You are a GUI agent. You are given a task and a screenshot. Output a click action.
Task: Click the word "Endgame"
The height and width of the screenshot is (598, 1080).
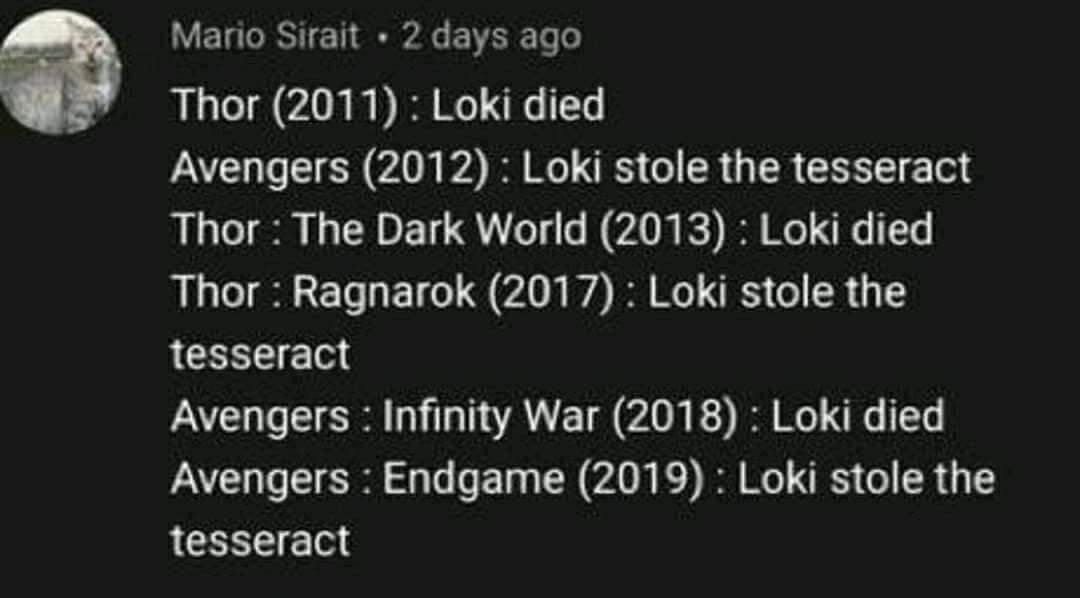(474, 479)
